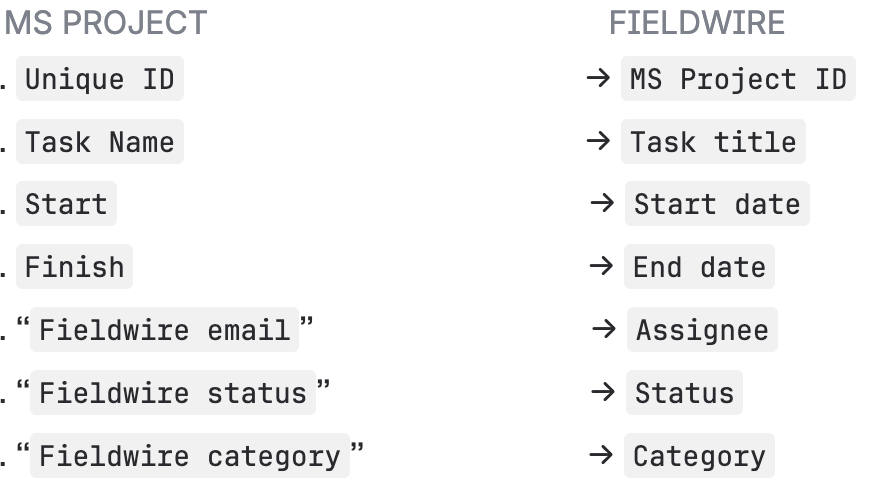The image size is (882, 502).
Task: Select the Task Name field chip
Action: coord(100,142)
